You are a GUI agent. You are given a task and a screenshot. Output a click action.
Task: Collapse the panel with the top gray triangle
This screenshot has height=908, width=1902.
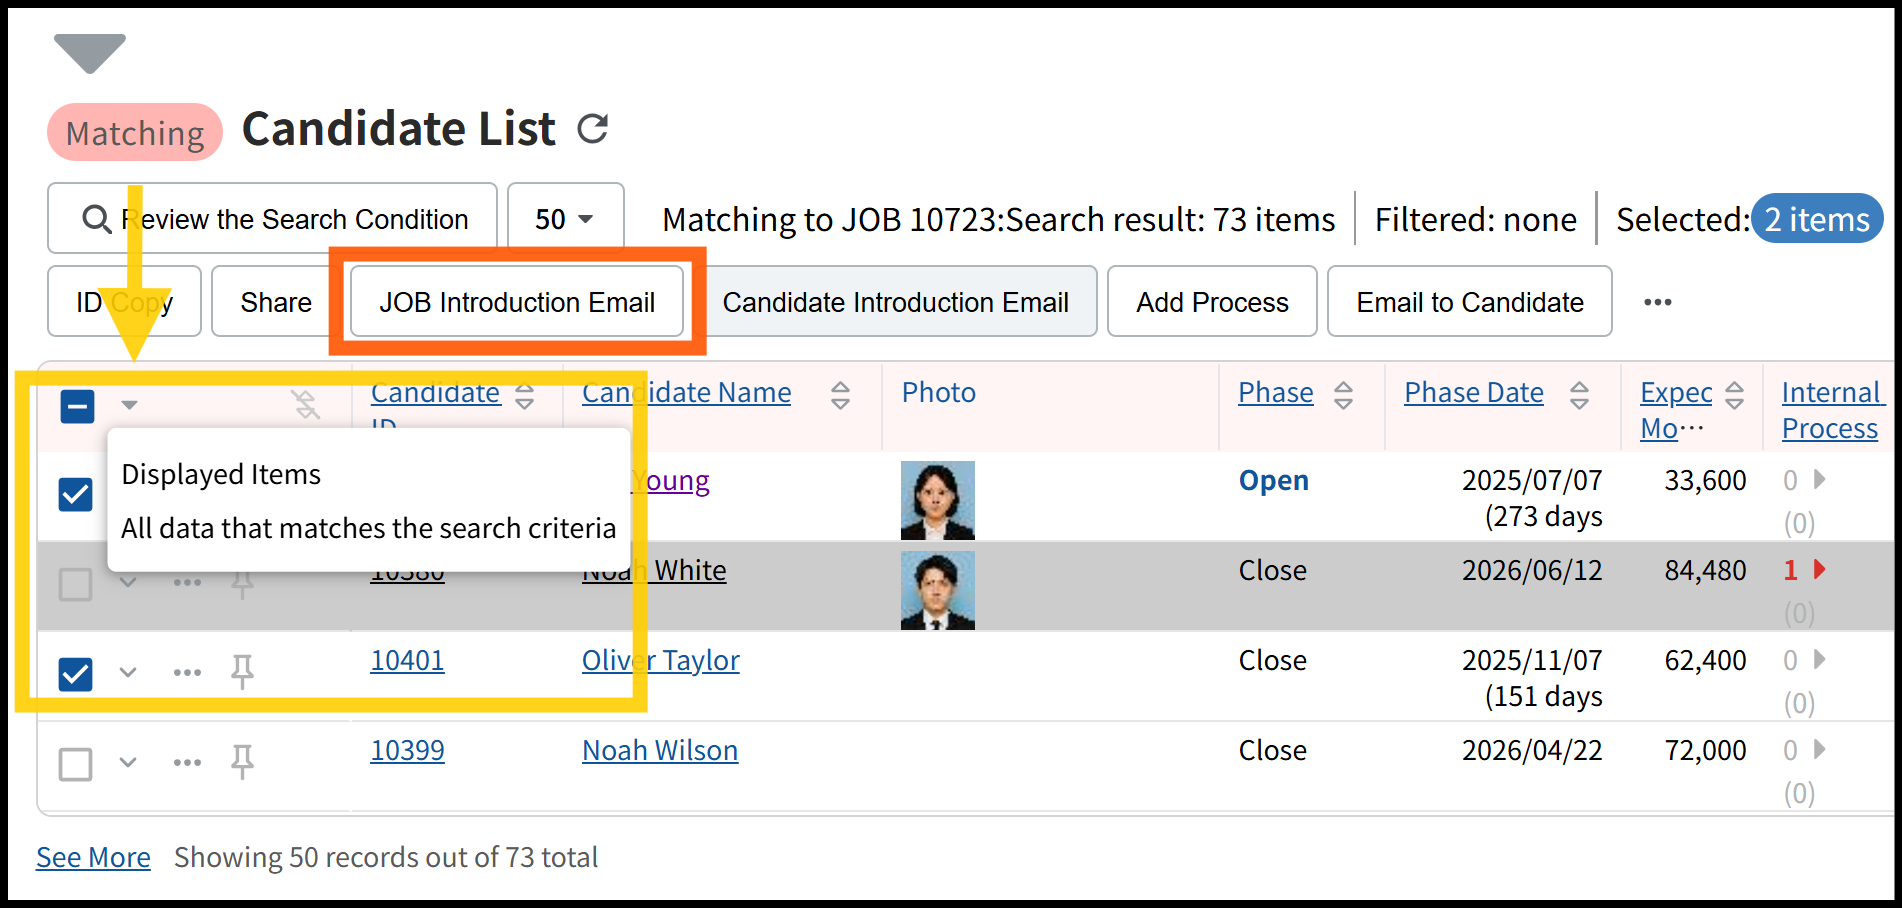pyautogui.click(x=90, y=52)
